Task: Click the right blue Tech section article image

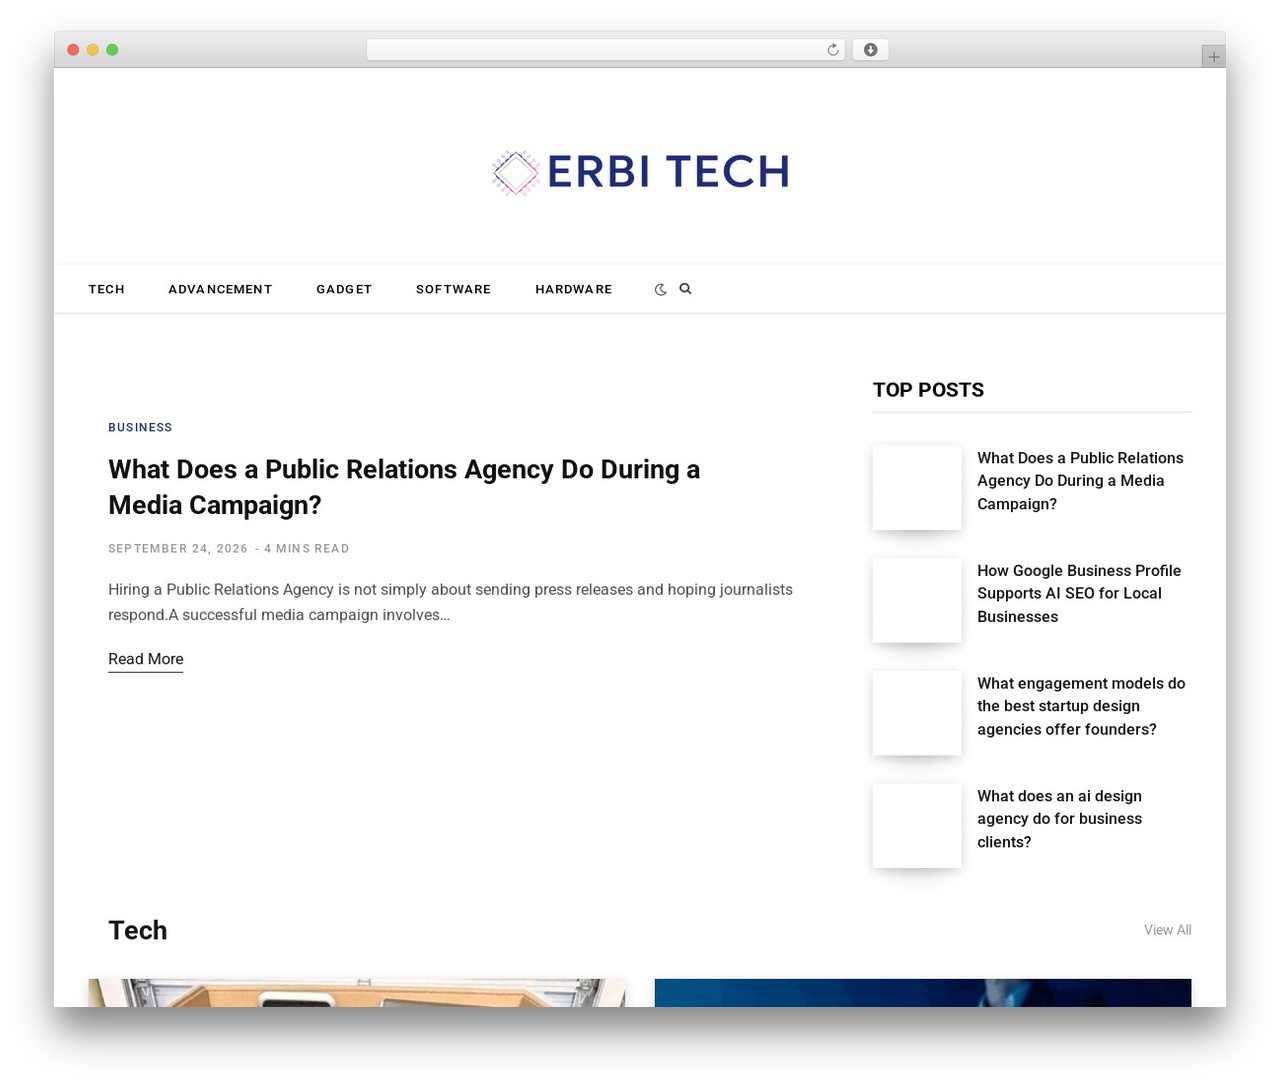Action: [x=923, y=993]
